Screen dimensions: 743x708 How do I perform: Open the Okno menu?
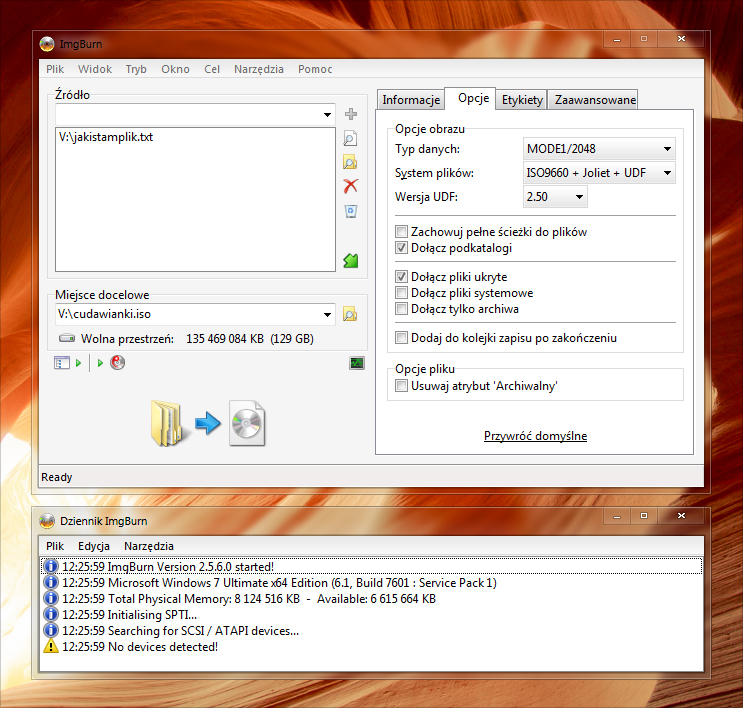(x=175, y=69)
